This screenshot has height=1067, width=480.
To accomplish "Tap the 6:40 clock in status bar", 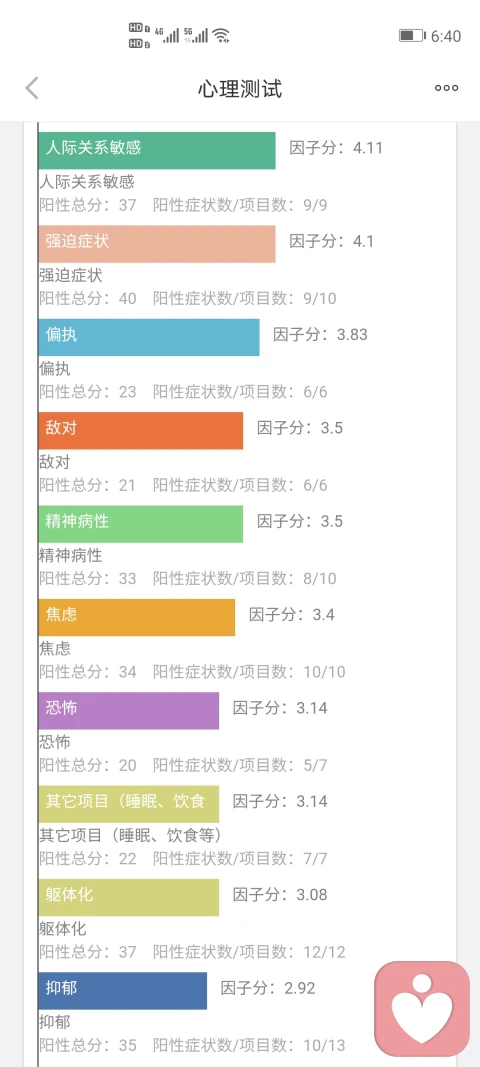I will tap(446, 36).
